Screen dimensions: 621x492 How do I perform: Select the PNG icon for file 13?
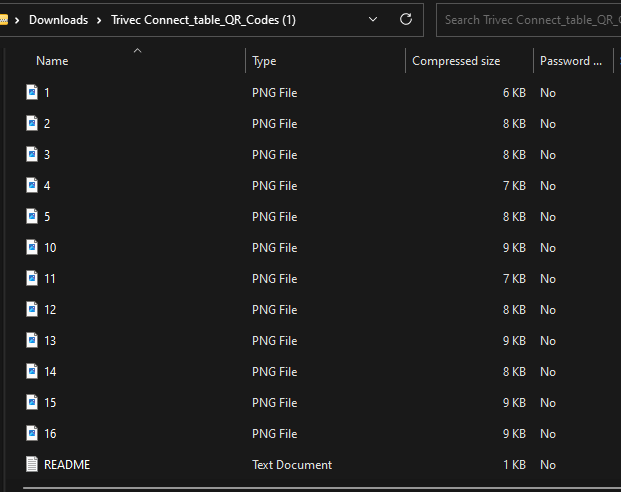coord(32,340)
